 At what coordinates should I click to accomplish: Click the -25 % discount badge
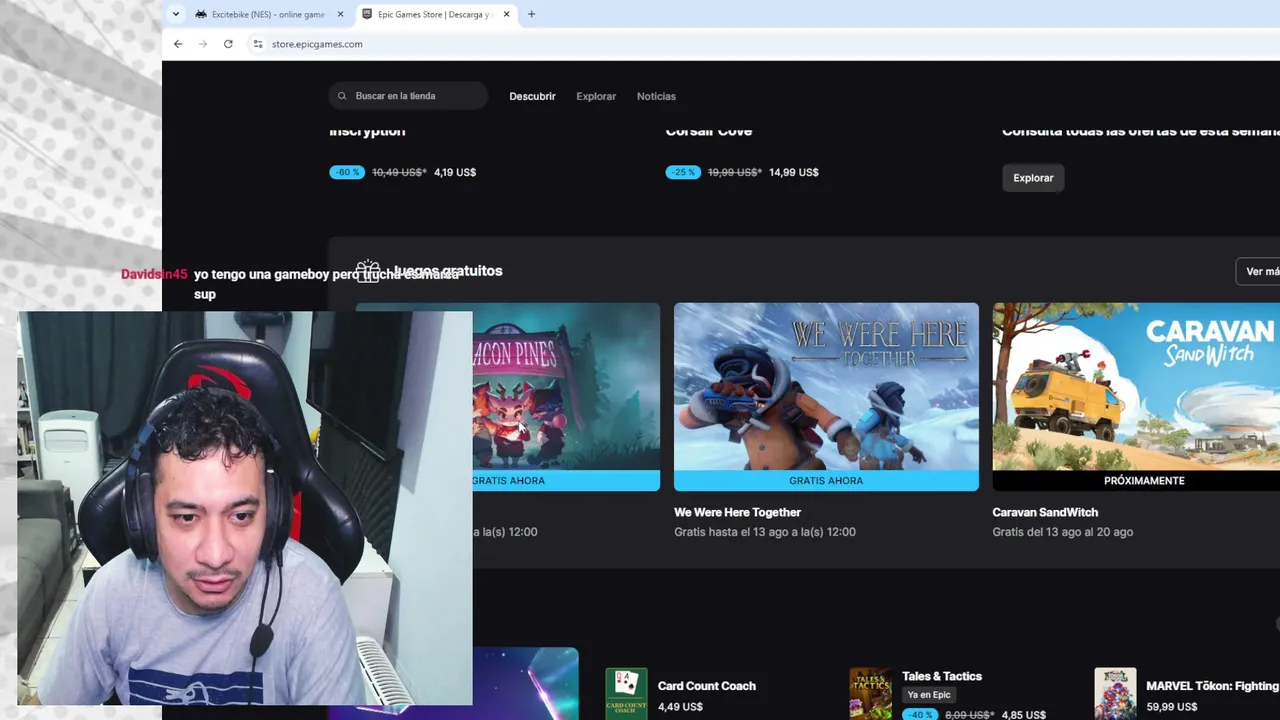[683, 172]
